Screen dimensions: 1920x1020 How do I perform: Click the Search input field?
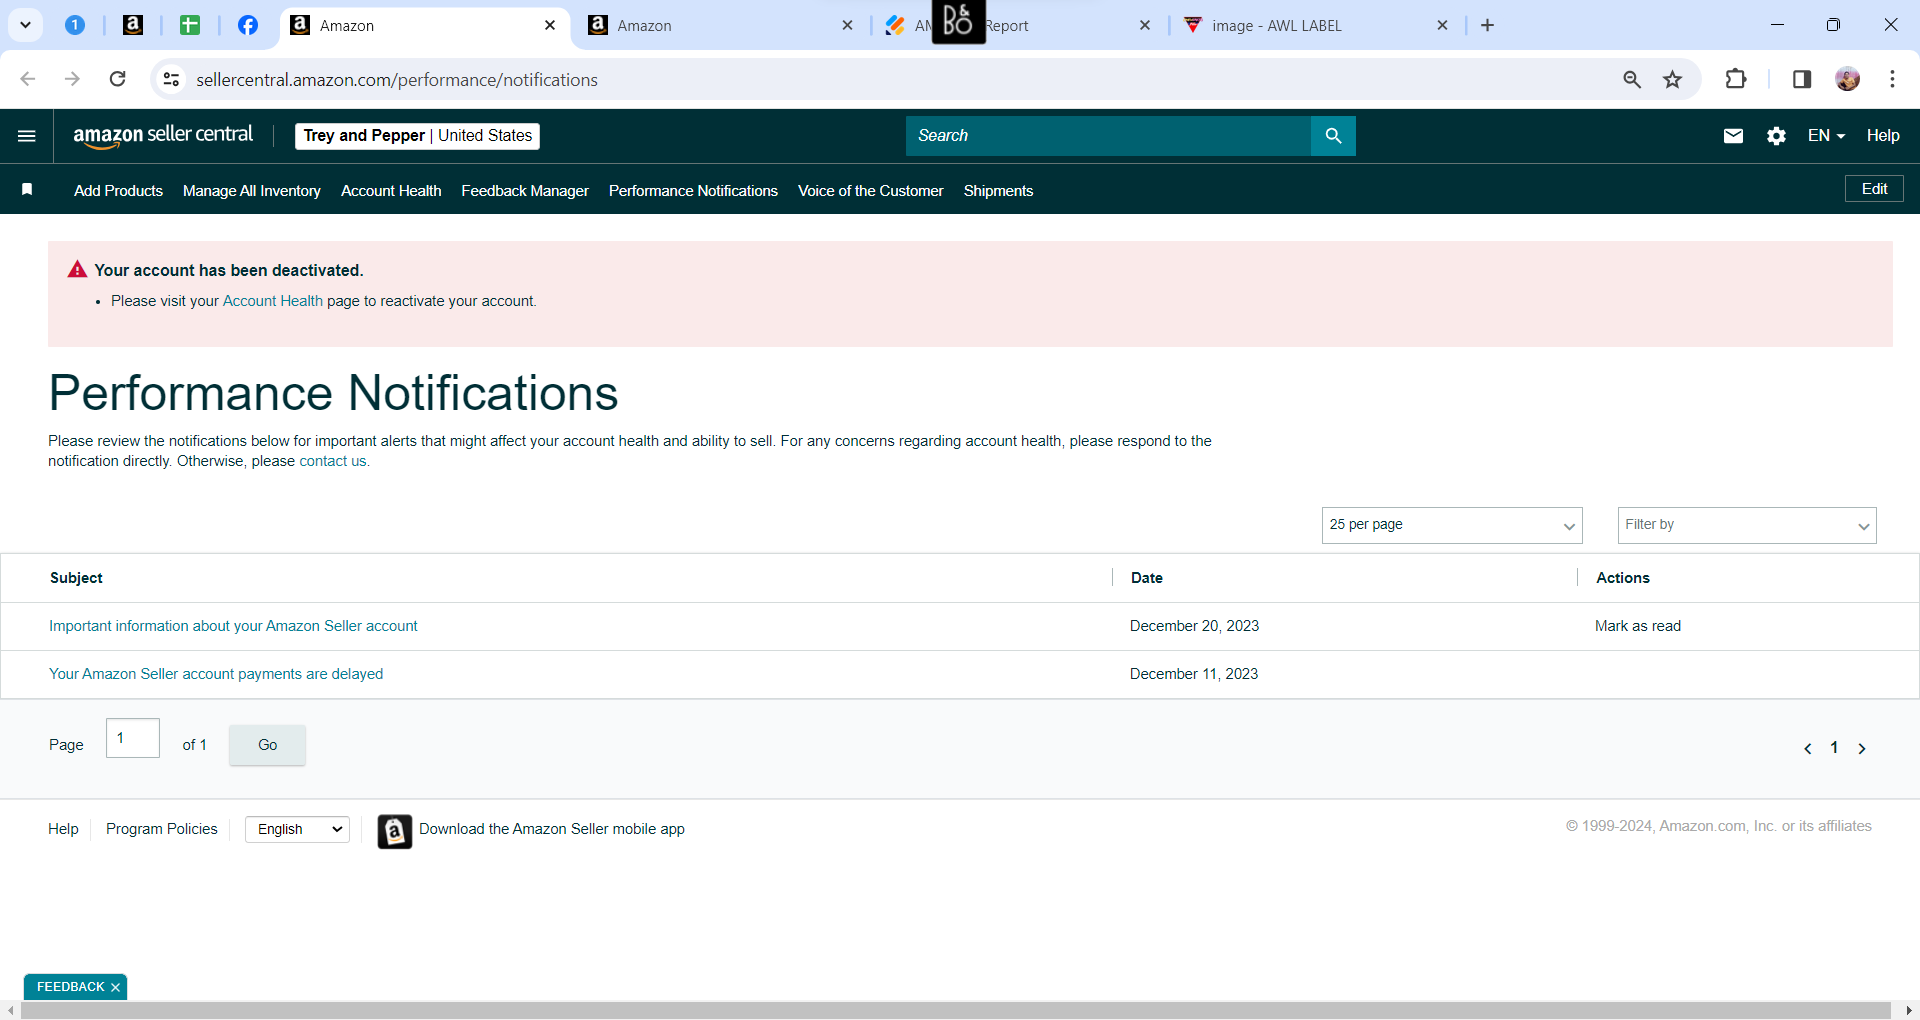tap(1108, 136)
